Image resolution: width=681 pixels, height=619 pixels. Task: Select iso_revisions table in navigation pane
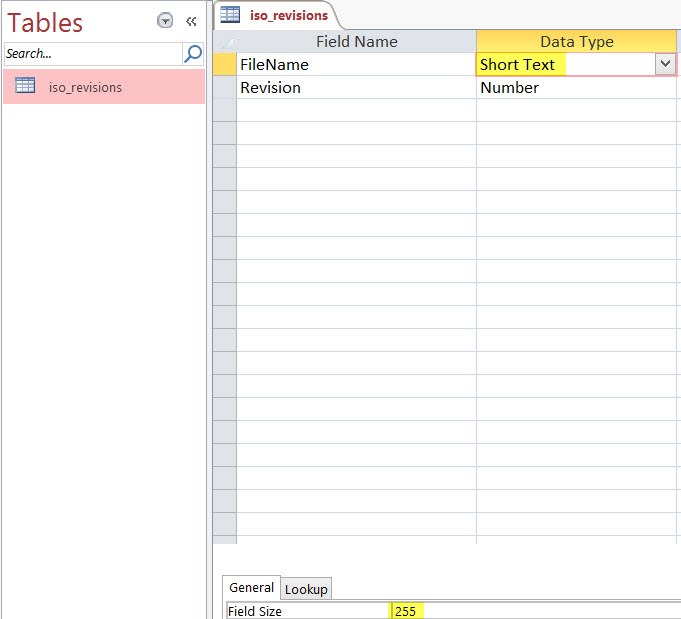pyautogui.click(x=104, y=87)
